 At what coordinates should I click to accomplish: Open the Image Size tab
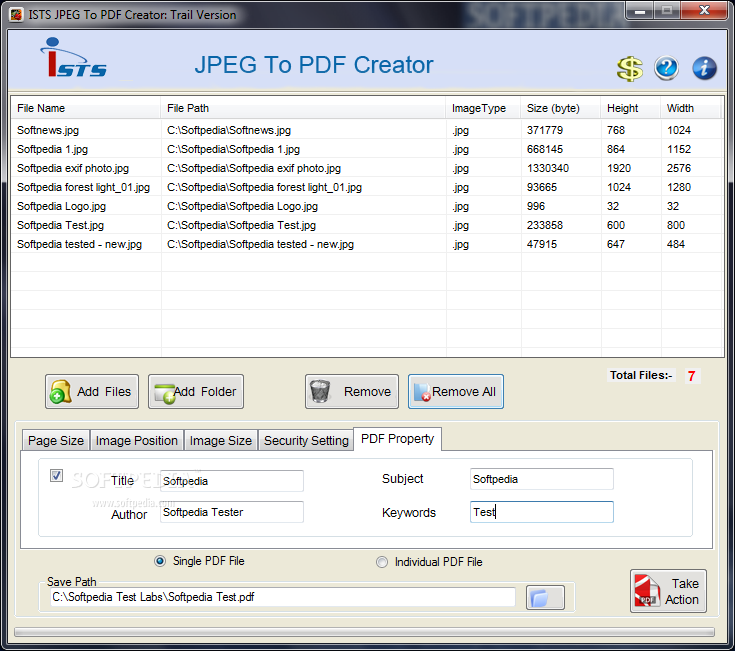click(221, 441)
